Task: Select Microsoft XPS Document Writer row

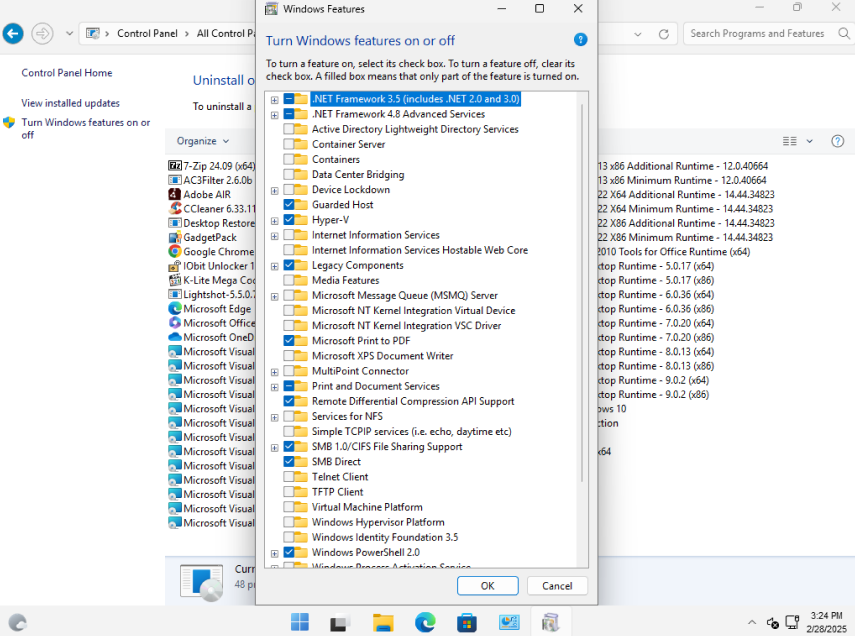Action: coord(382,356)
